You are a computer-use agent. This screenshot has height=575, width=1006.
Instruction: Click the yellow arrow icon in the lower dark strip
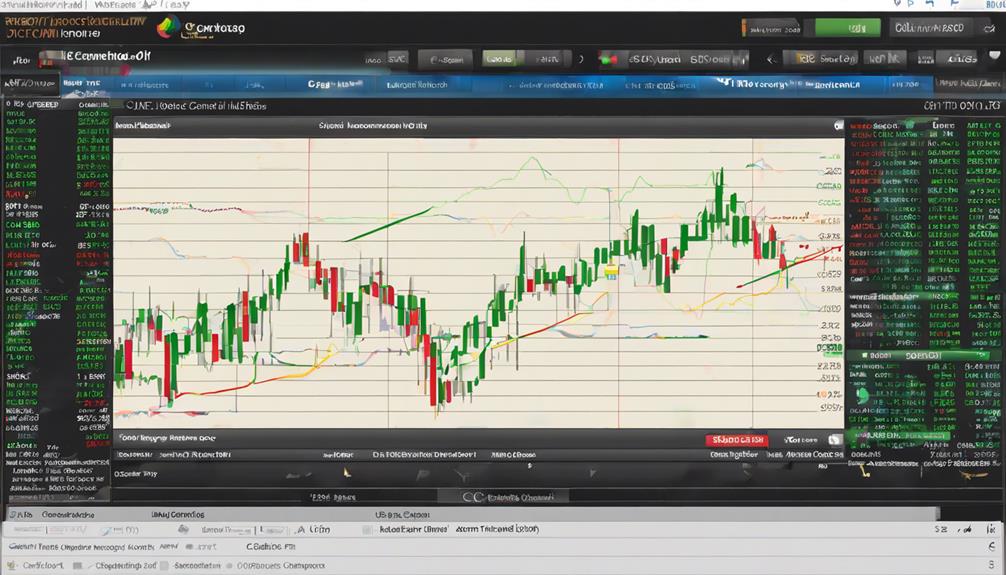coord(347,474)
